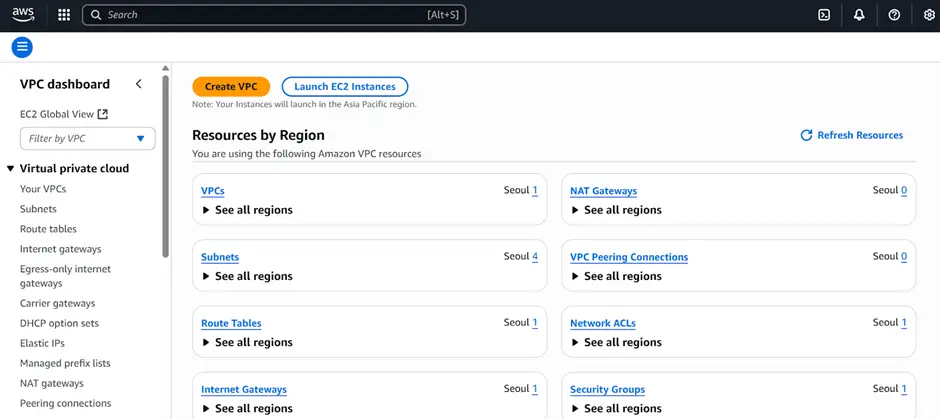Open CloudShell terminal icon
Image resolution: width=940 pixels, height=419 pixels.
(824, 15)
